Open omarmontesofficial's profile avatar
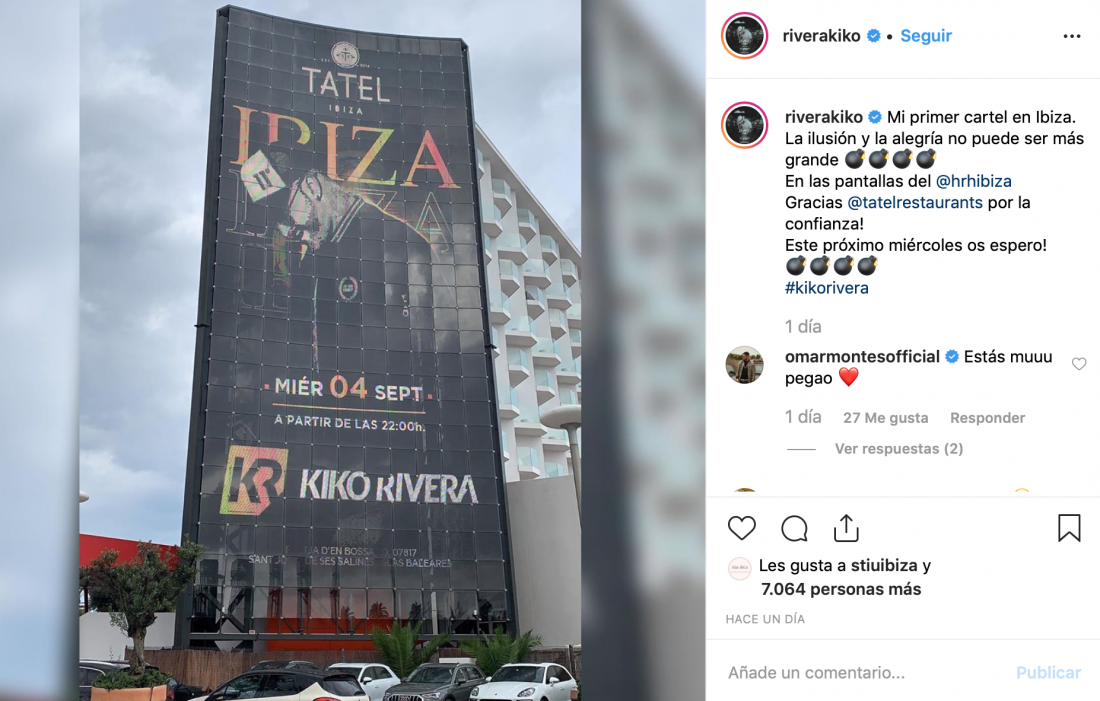 744,365
